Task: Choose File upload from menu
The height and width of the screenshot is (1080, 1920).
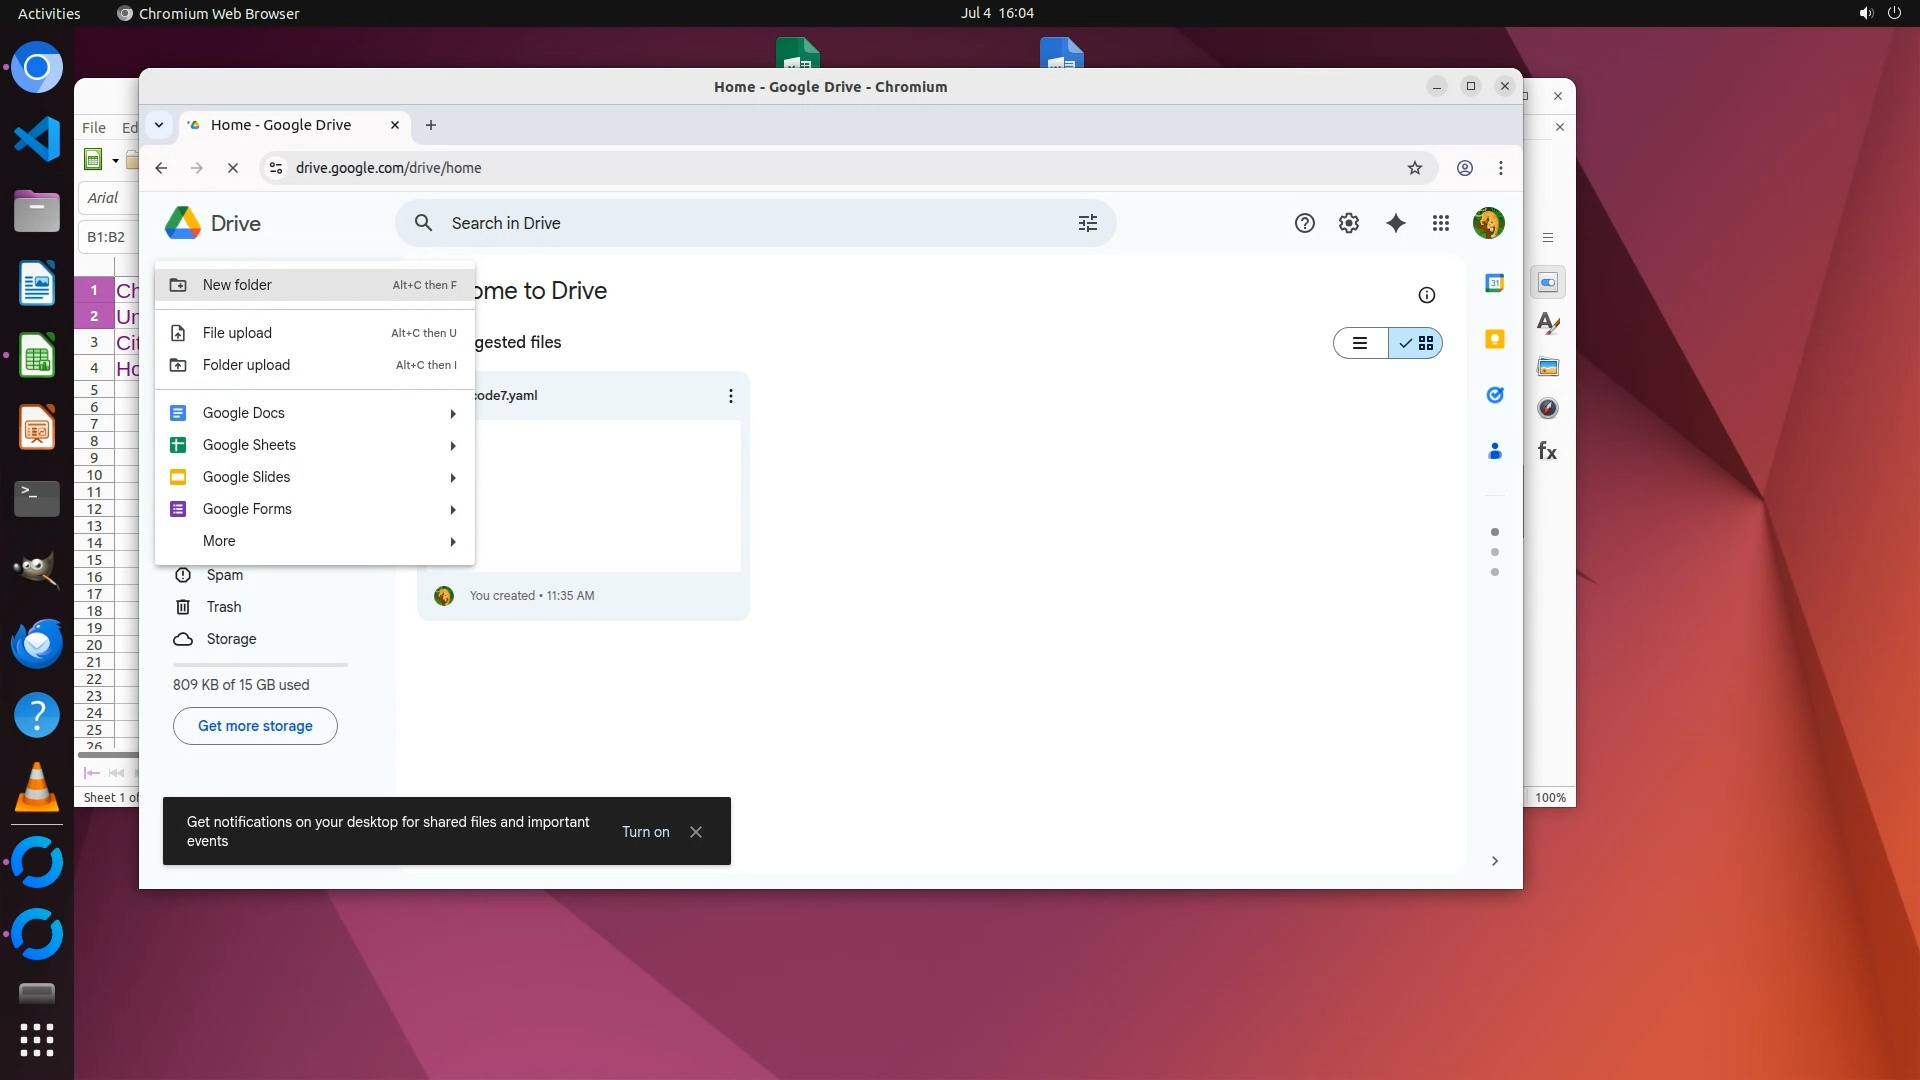Action: coord(237,333)
